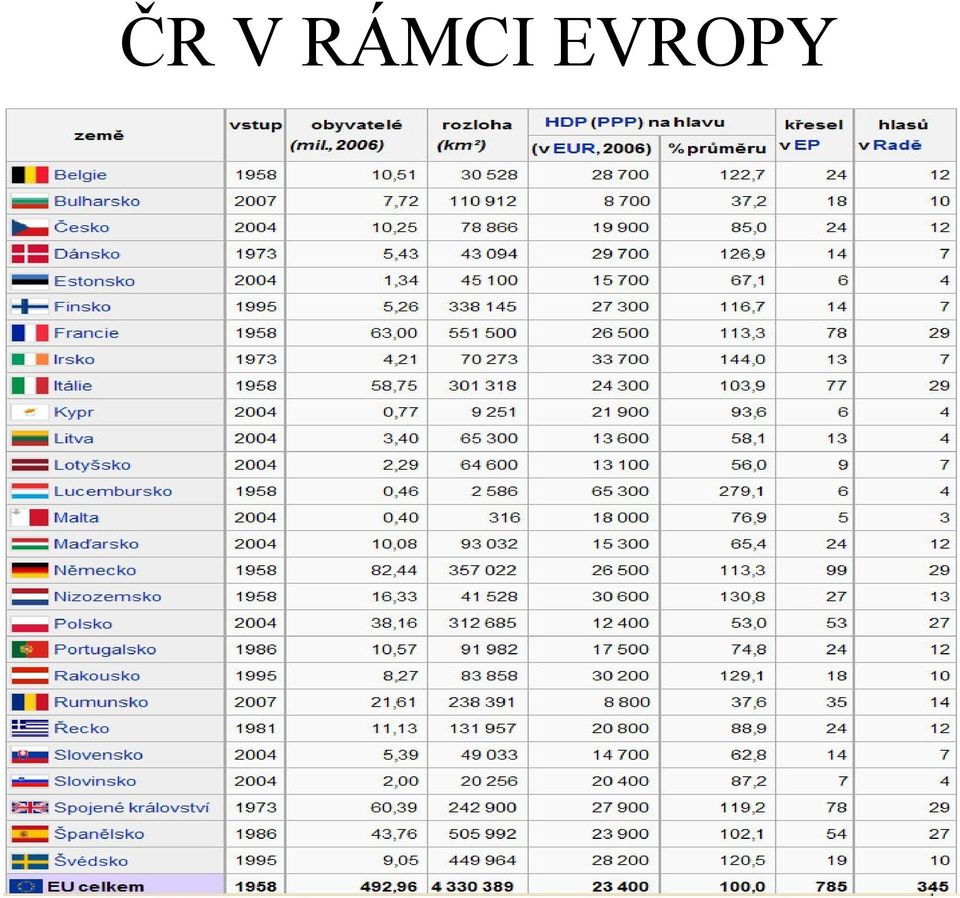Click the Danish flag beside Dánsko

click(x=29, y=254)
